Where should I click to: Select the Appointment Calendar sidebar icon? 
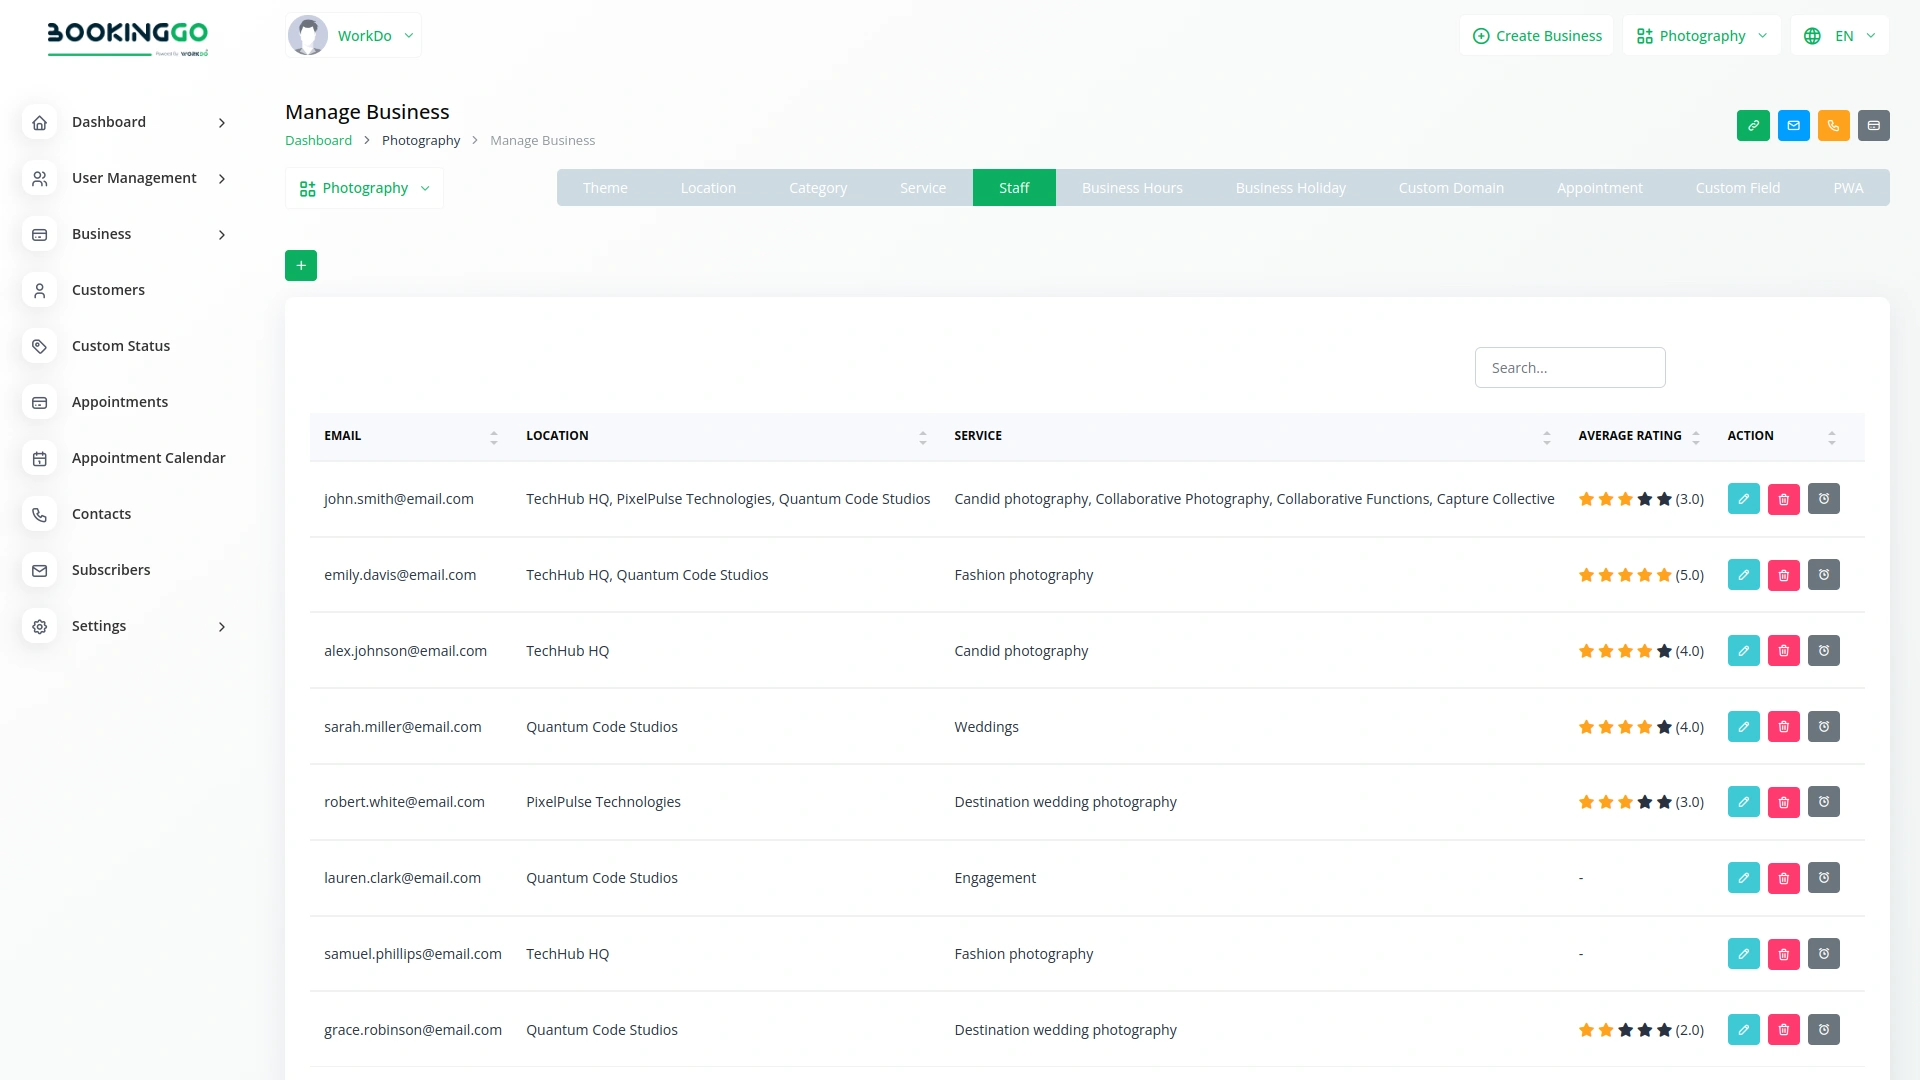pyautogui.click(x=39, y=458)
